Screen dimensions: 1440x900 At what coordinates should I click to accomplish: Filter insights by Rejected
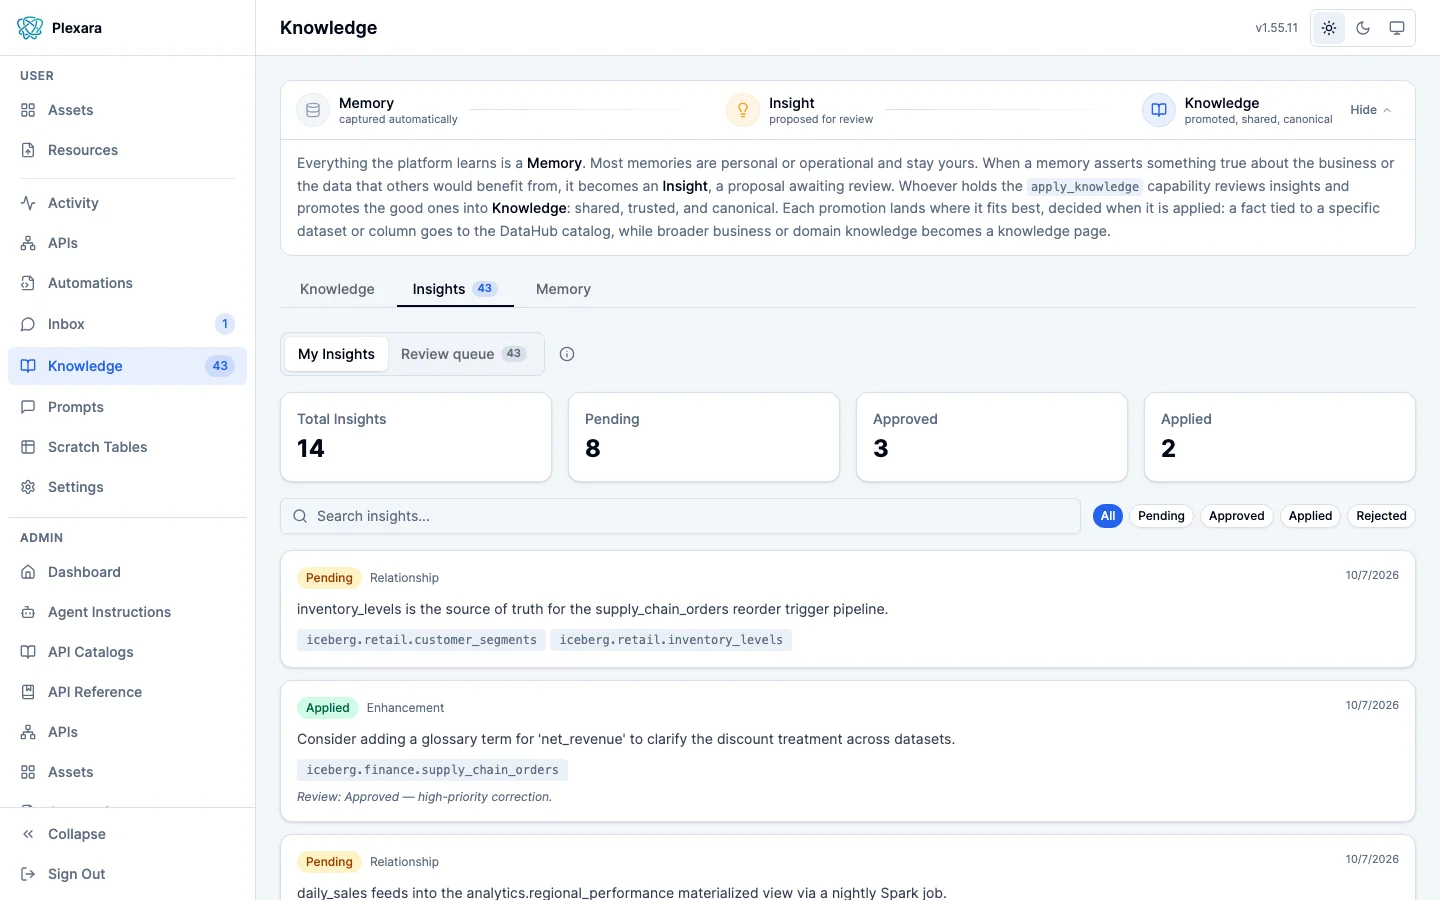(1381, 516)
